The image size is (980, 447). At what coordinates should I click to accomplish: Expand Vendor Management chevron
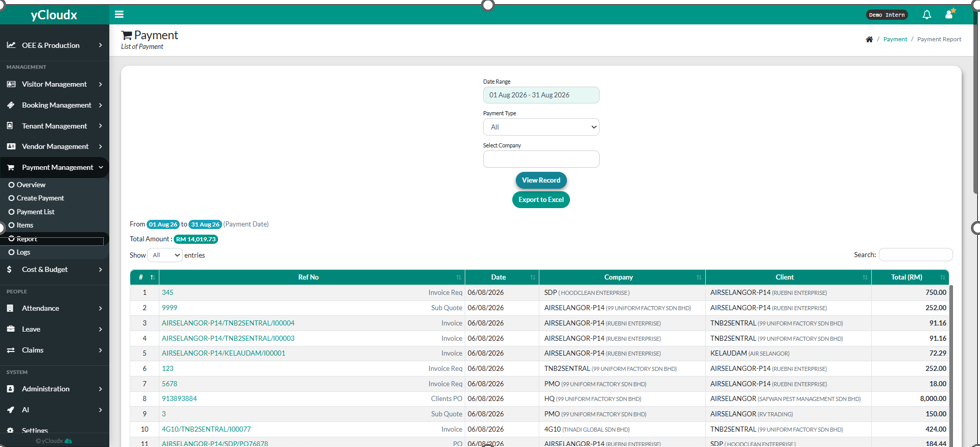click(100, 146)
